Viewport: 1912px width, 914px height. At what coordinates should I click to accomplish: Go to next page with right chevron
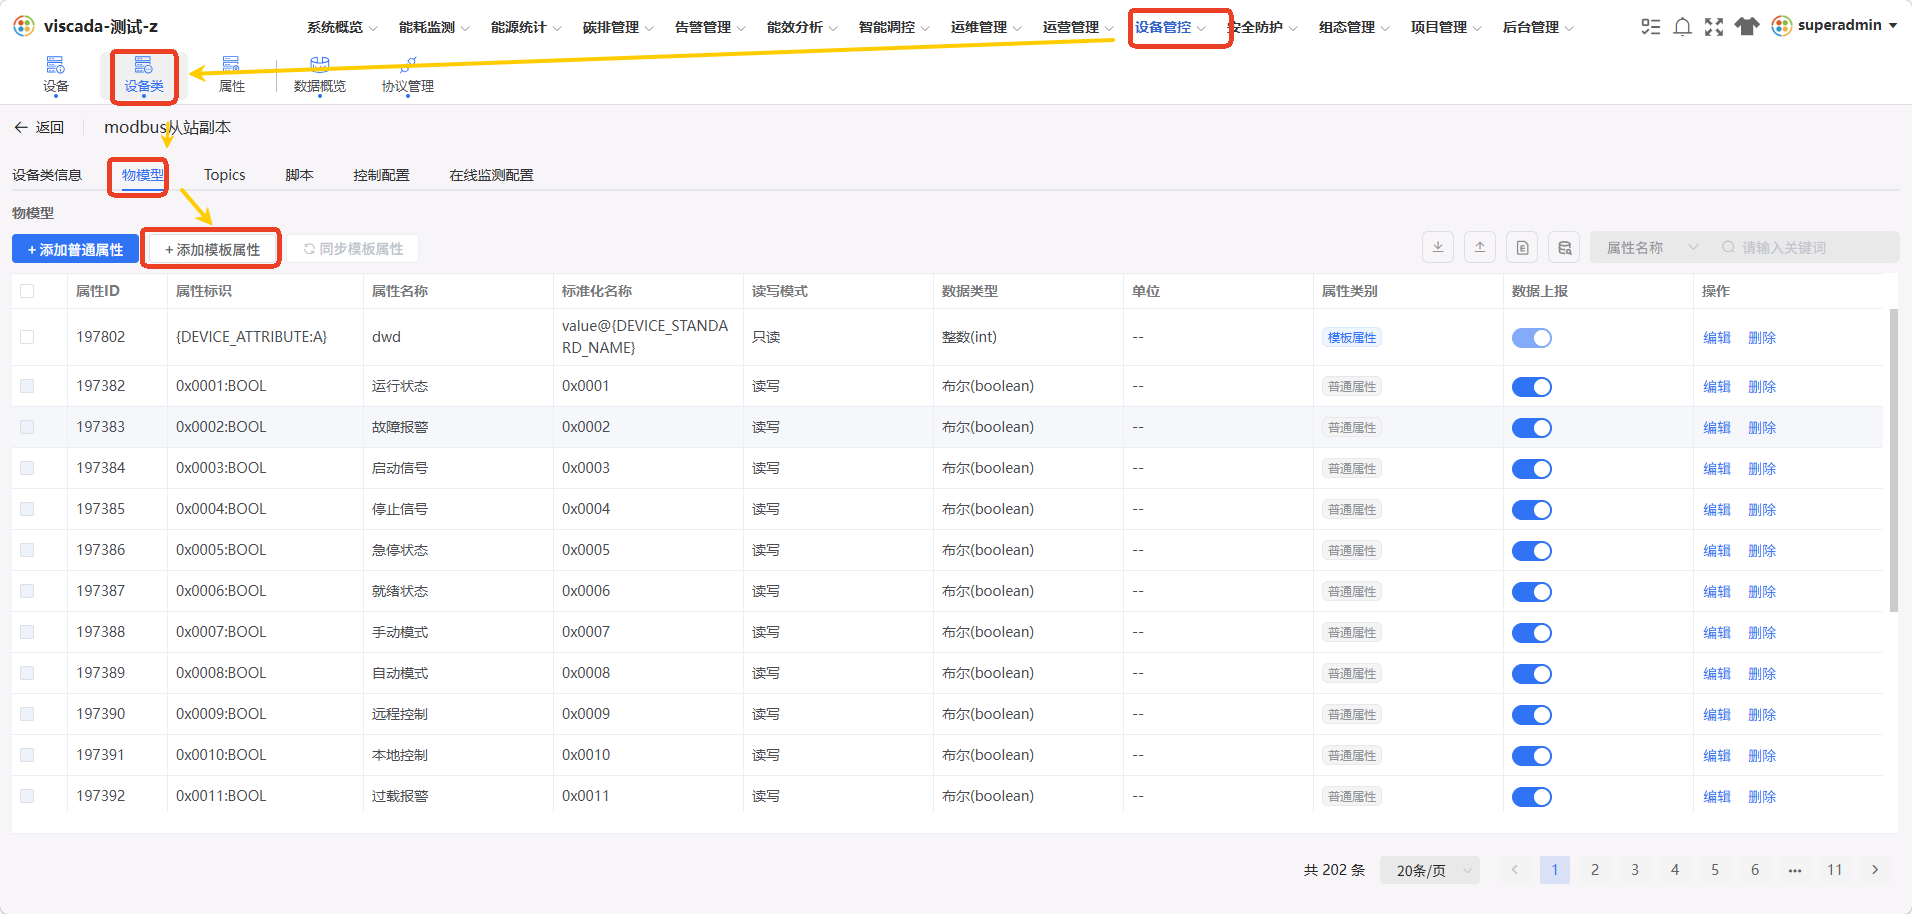tap(1875, 870)
